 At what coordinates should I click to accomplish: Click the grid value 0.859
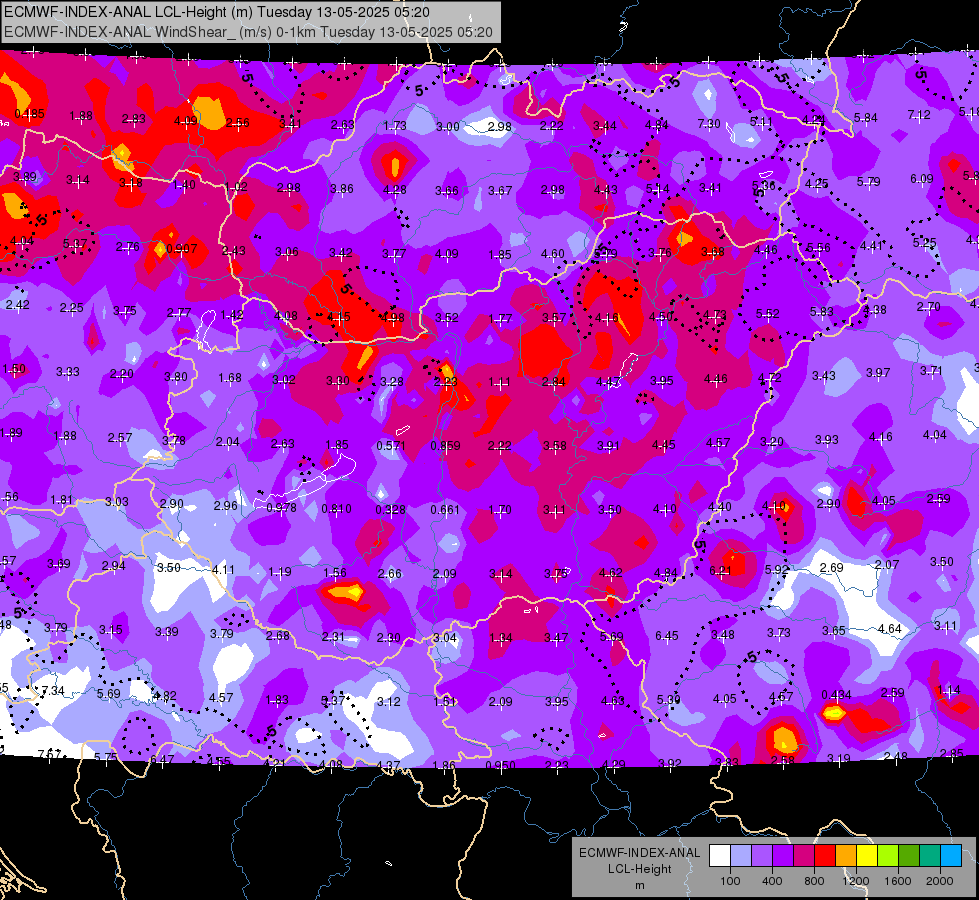point(446,445)
